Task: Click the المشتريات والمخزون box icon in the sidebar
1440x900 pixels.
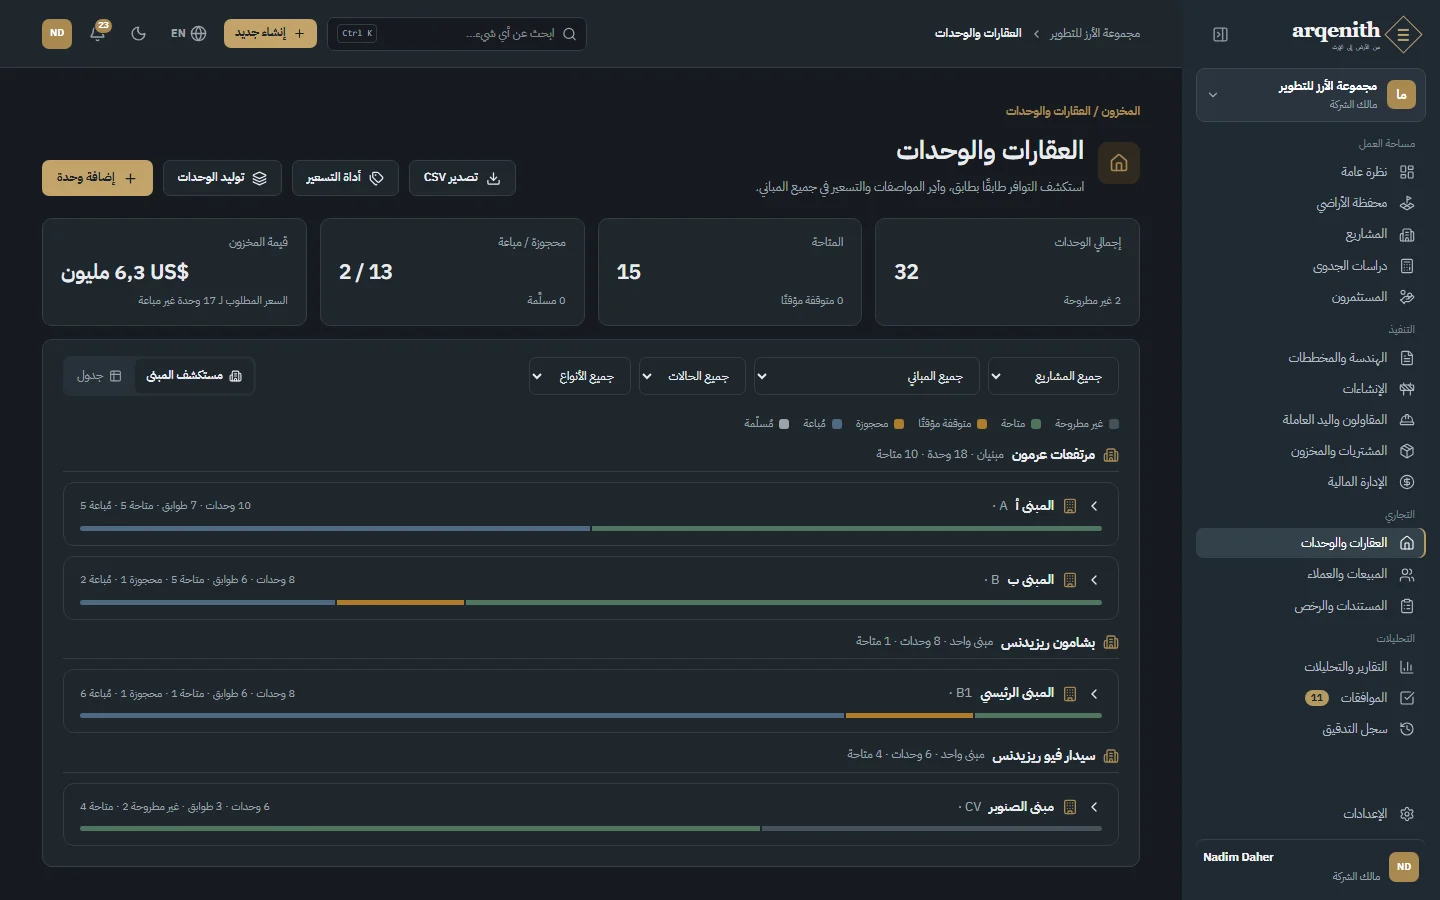Action: click(x=1407, y=451)
